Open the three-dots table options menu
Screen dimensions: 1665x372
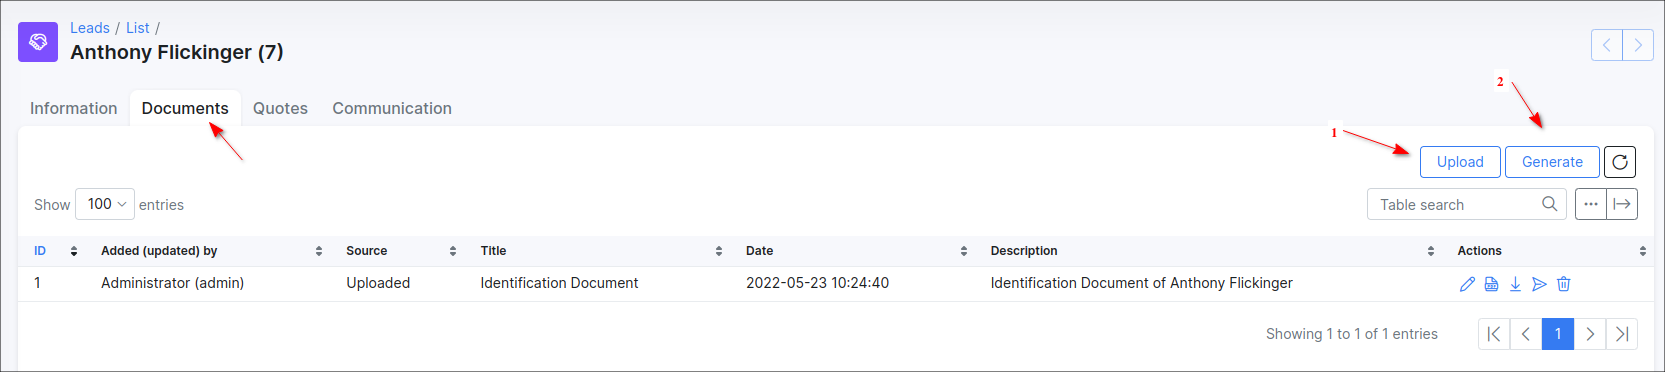[x=1591, y=204]
